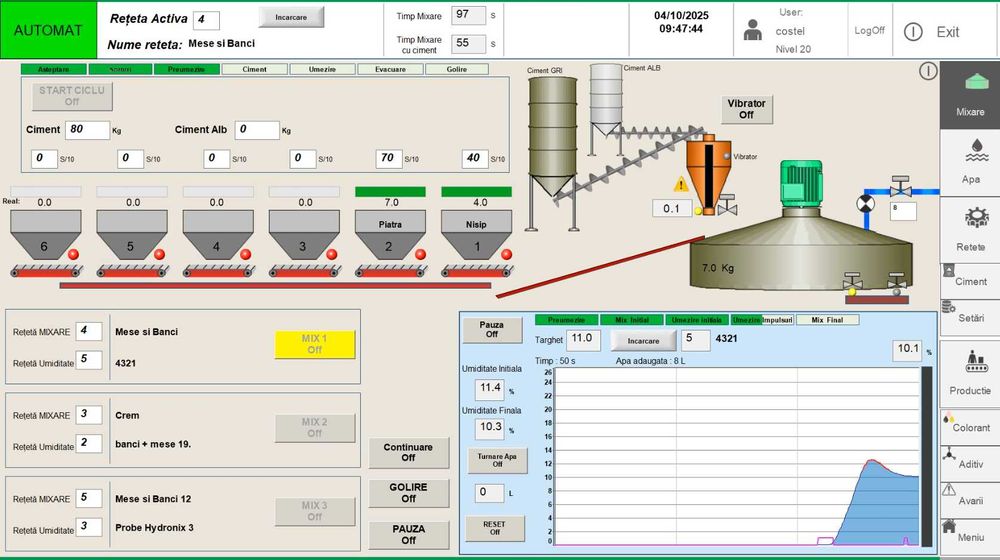Screen dimensions: 1000x560
Task: Click the Nisip green level bar
Action: click(x=476, y=191)
